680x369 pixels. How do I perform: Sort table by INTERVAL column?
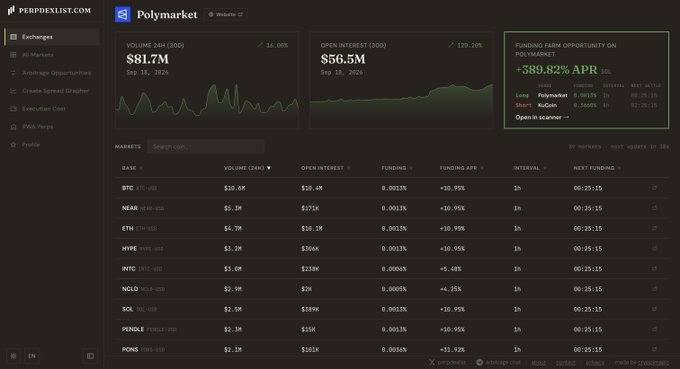530,168
